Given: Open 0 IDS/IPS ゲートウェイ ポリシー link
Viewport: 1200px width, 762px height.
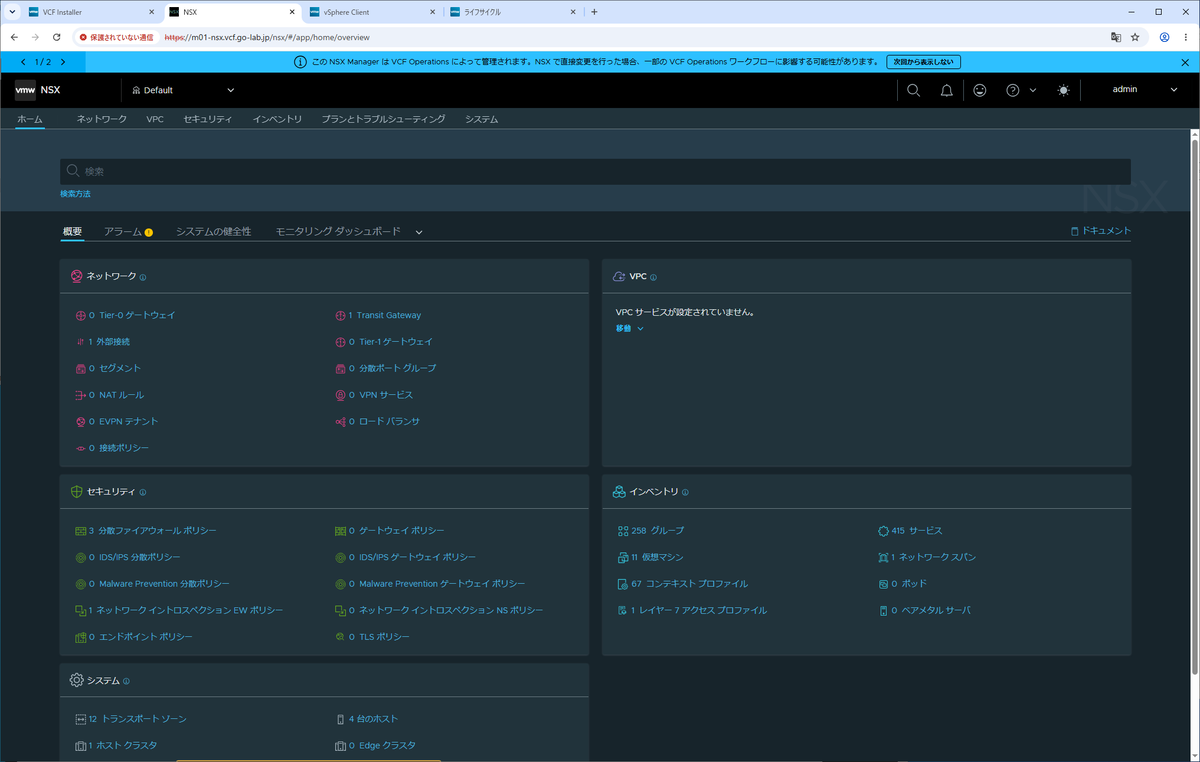Looking at the screenshot, I should coord(412,557).
